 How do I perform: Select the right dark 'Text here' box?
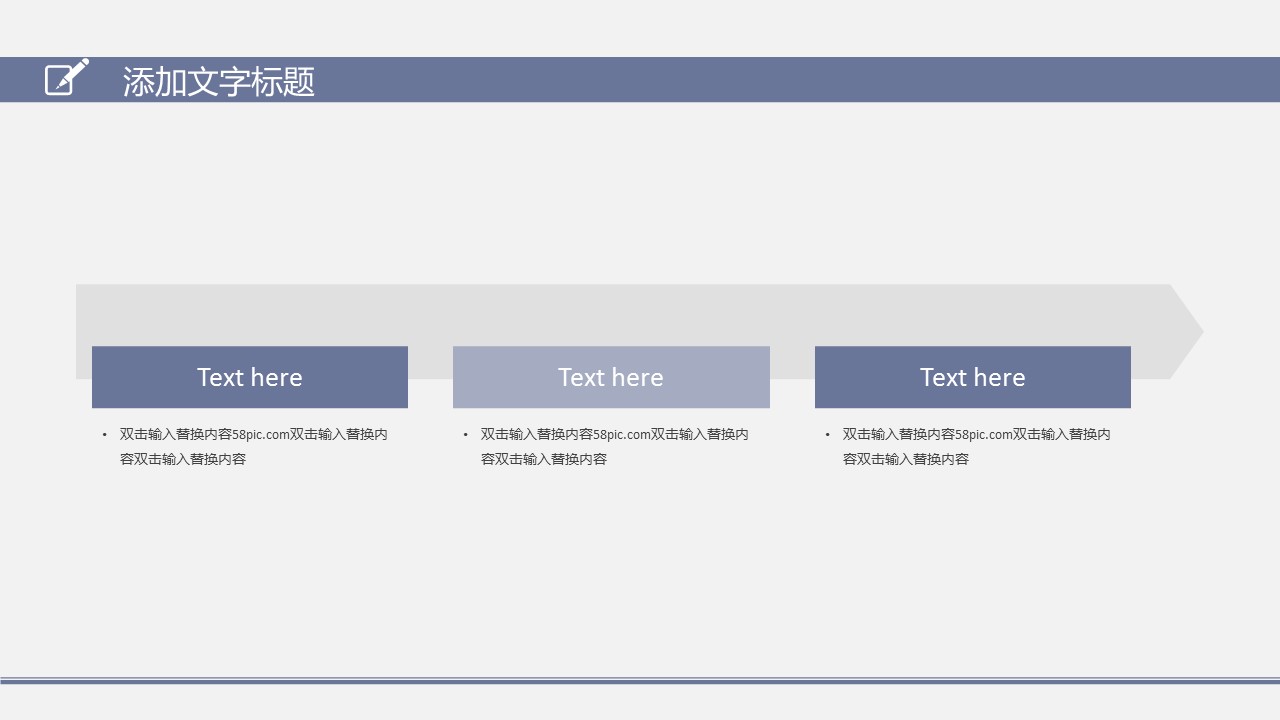pyautogui.click(x=972, y=377)
